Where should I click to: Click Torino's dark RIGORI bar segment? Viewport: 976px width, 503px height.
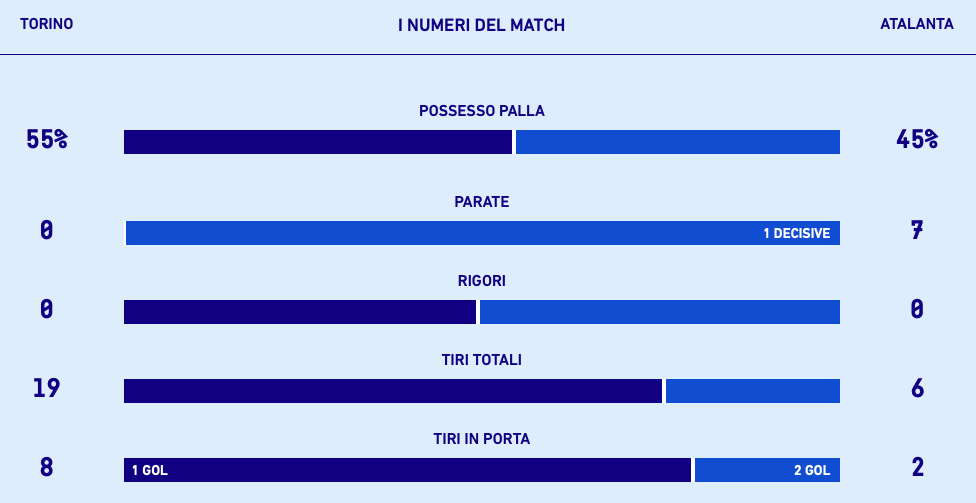[x=299, y=312]
